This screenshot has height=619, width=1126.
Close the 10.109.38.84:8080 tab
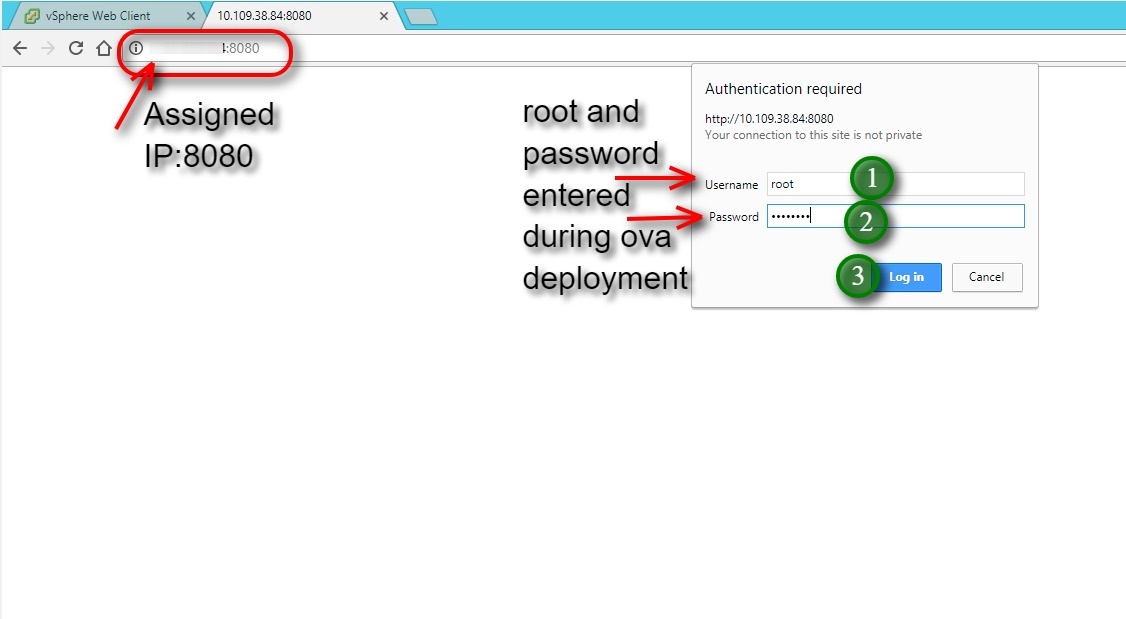pyautogui.click(x=384, y=16)
